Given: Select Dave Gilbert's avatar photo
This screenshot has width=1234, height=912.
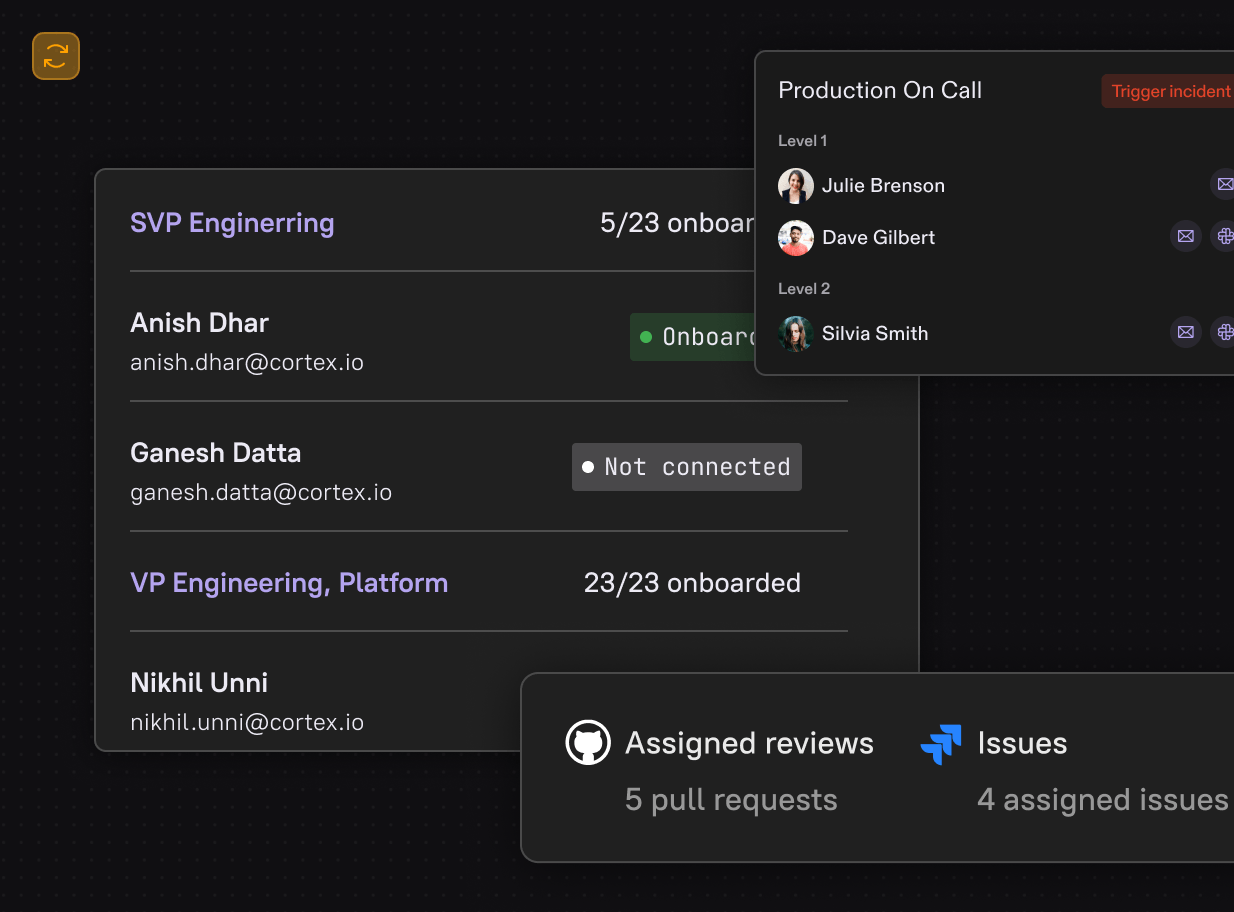Looking at the screenshot, I should (796, 238).
